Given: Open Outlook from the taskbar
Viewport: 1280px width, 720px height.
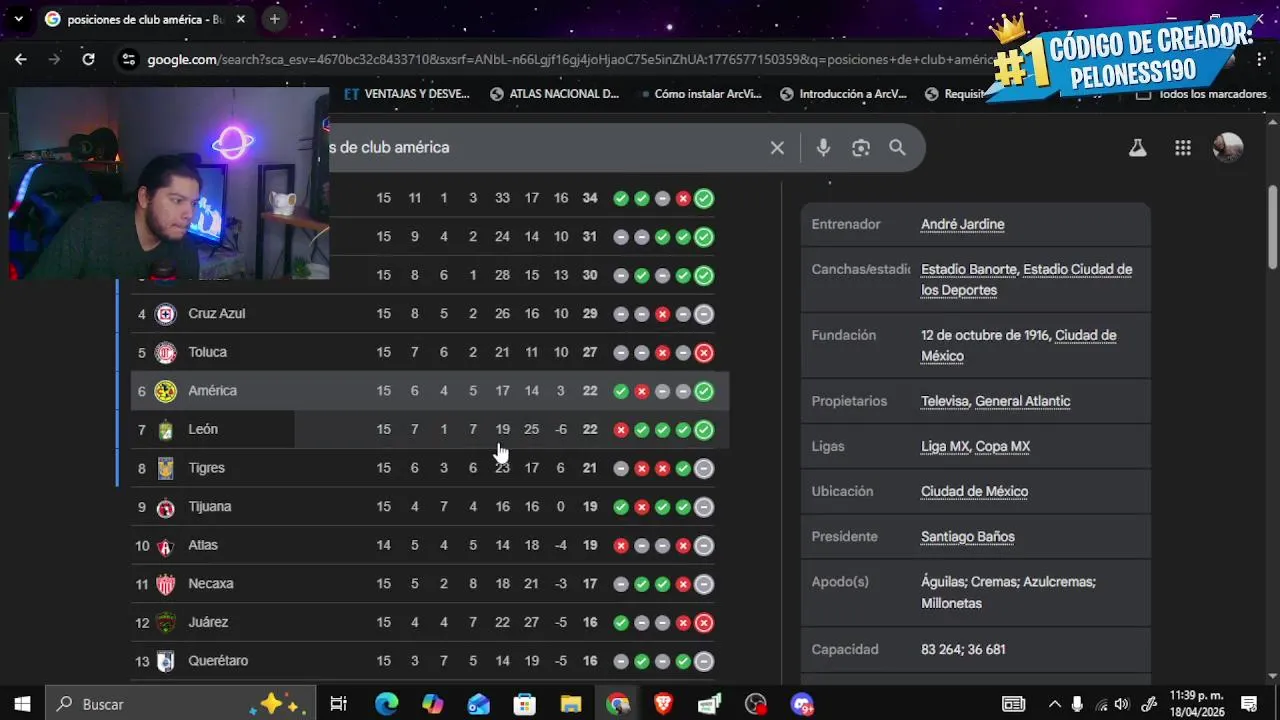Looking at the screenshot, I should tap(478, 704).
